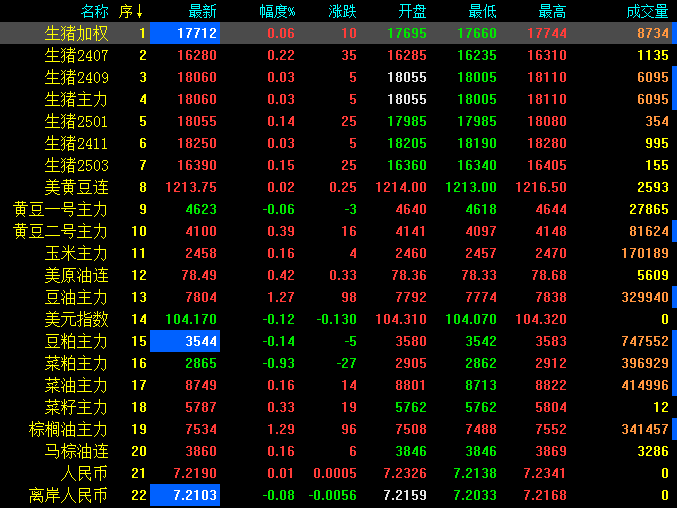The height and width of the screenshot is (508, 677).
Task: Click volume value 414996
Action: click(645, 385)
